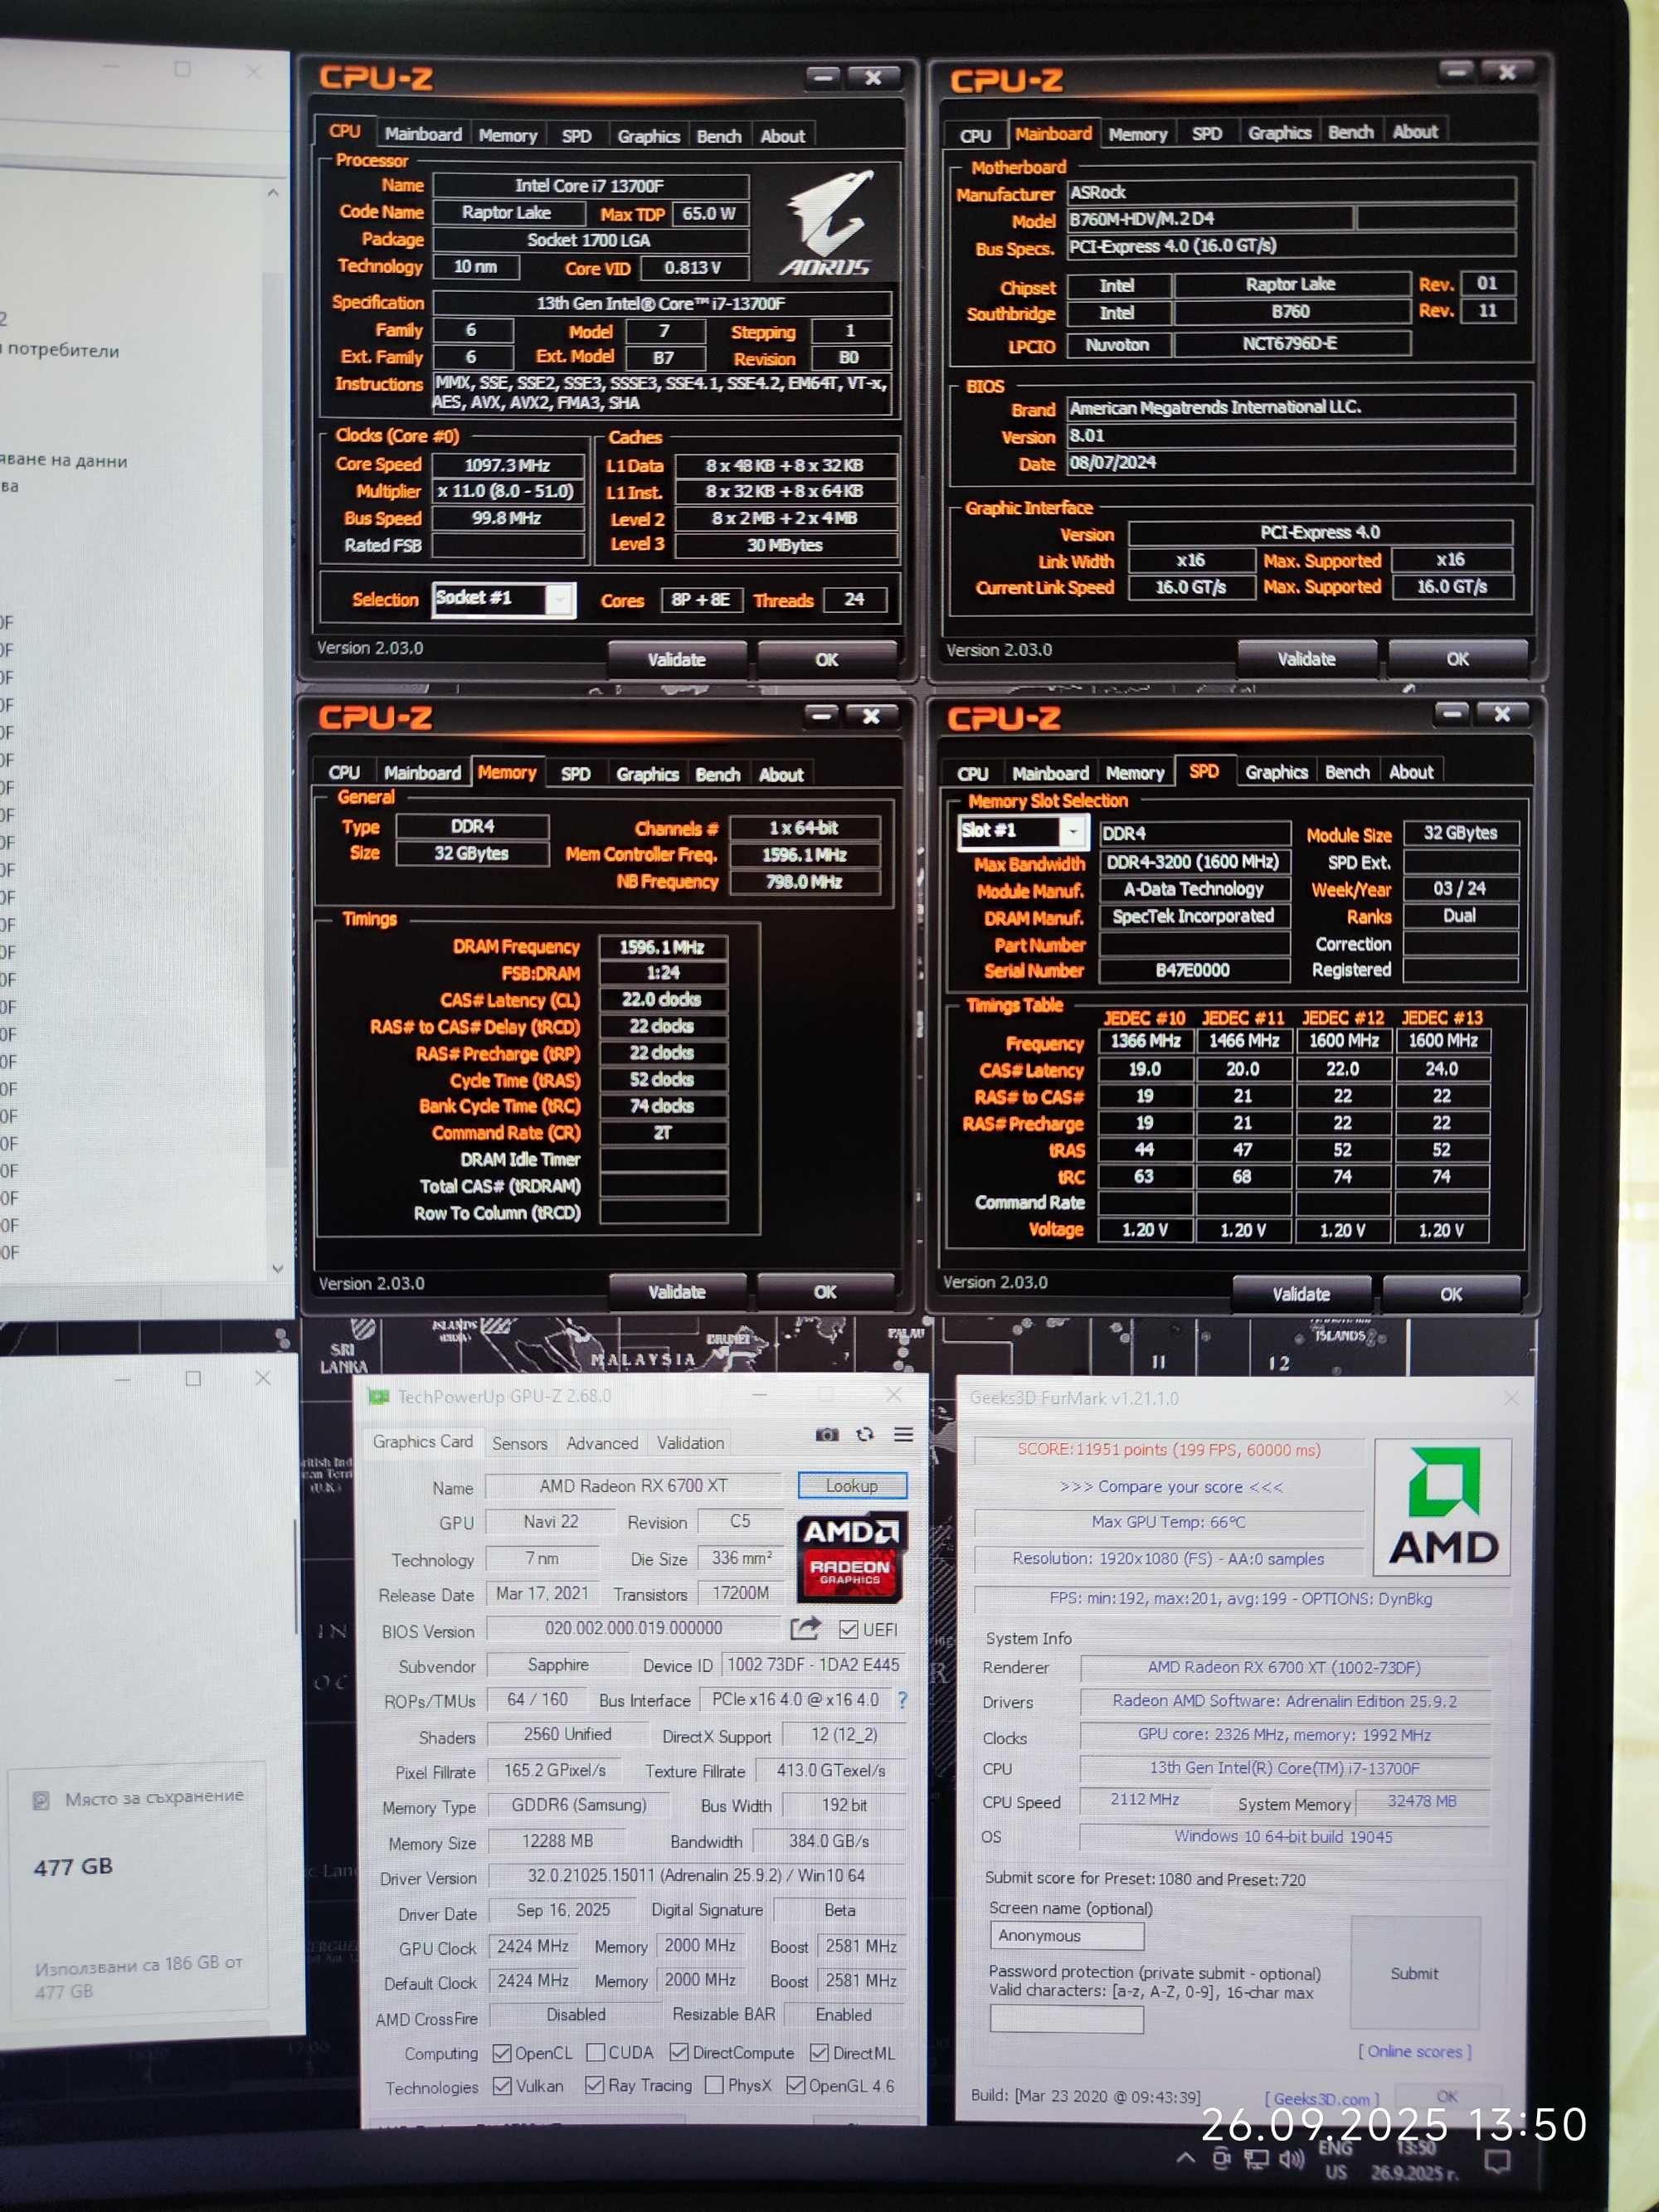Click the ENG US language indicator
Image resolution: width=1659 pixels, height=2212 pixels.
1335,2159
